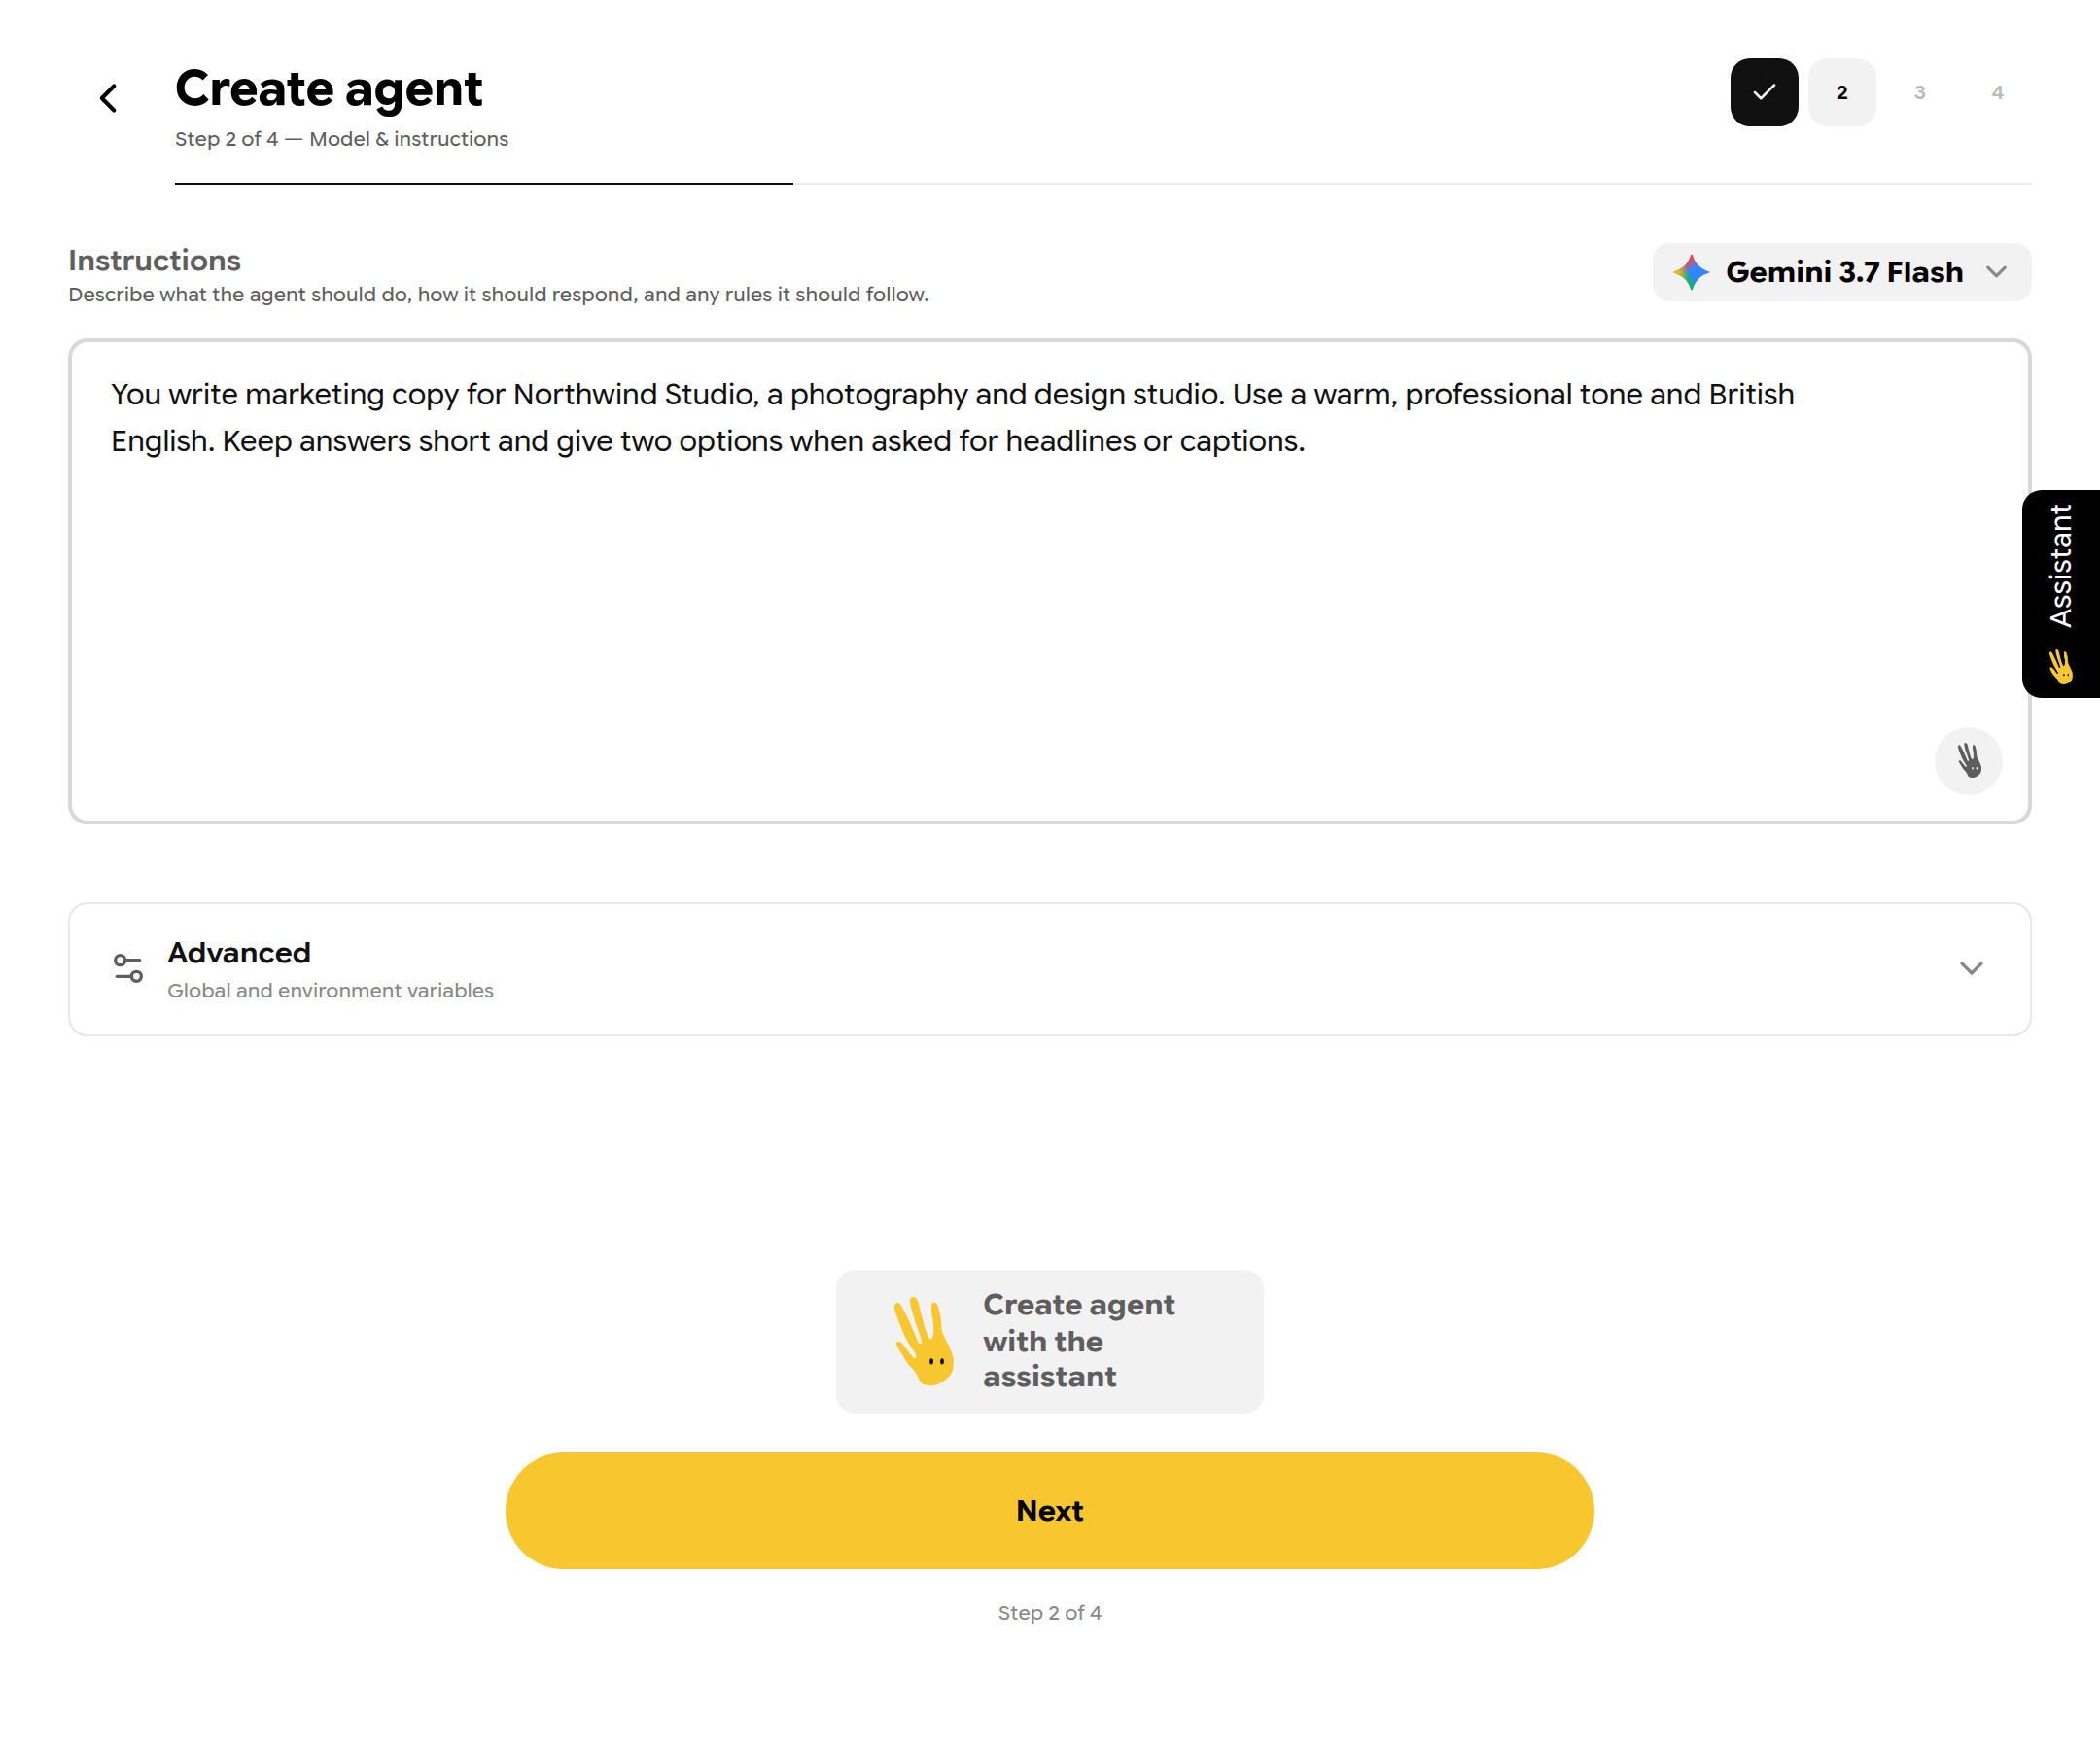Click the yellow hand icon on the Assistant tab
The height and width of the screenshot is (1750, 2100).
coord(2060,666)
